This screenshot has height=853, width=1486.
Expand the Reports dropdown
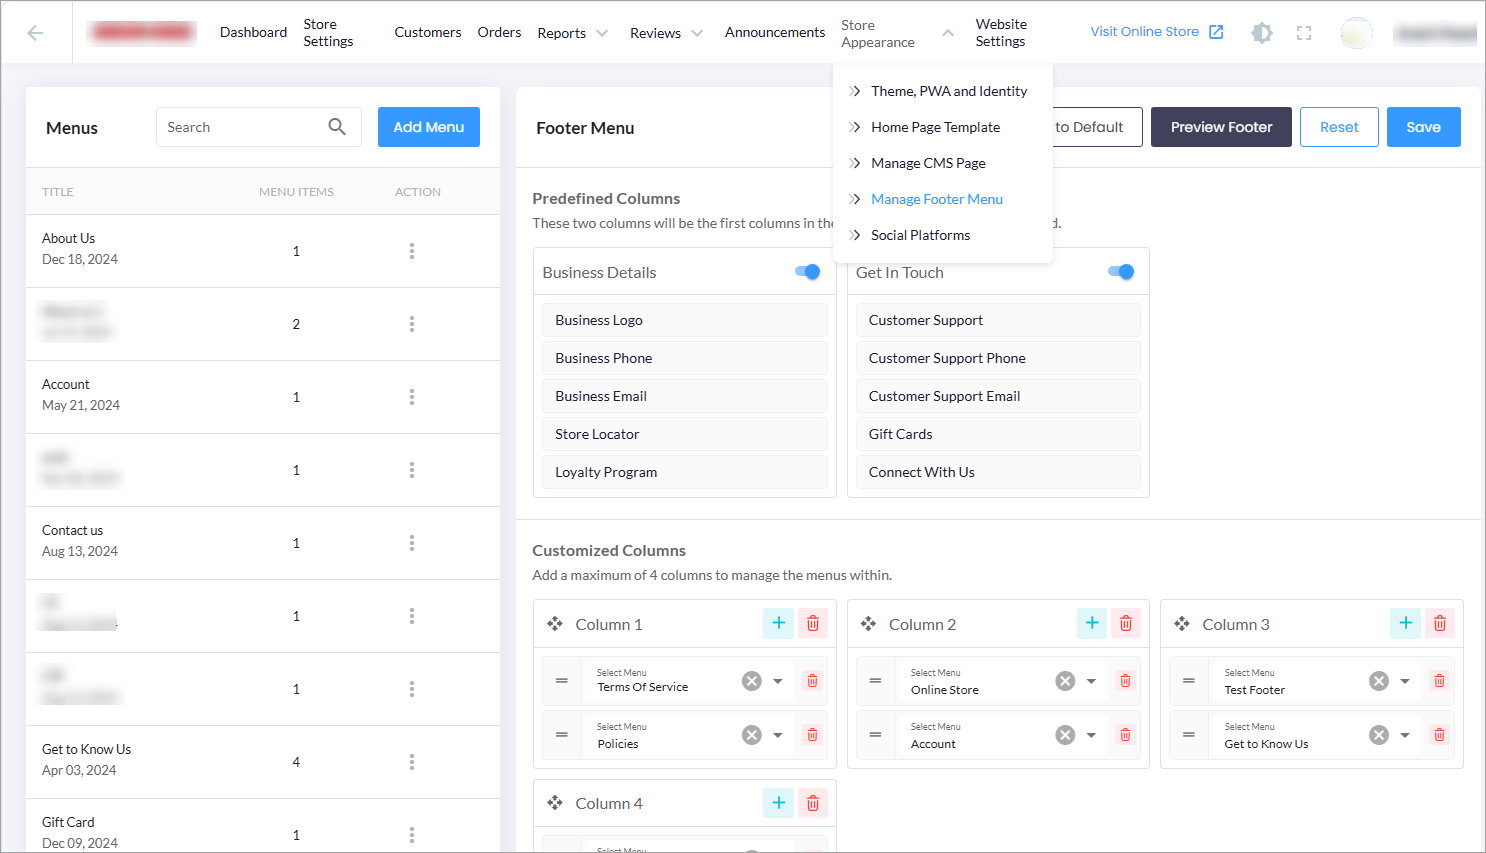[x=602, y=33]
